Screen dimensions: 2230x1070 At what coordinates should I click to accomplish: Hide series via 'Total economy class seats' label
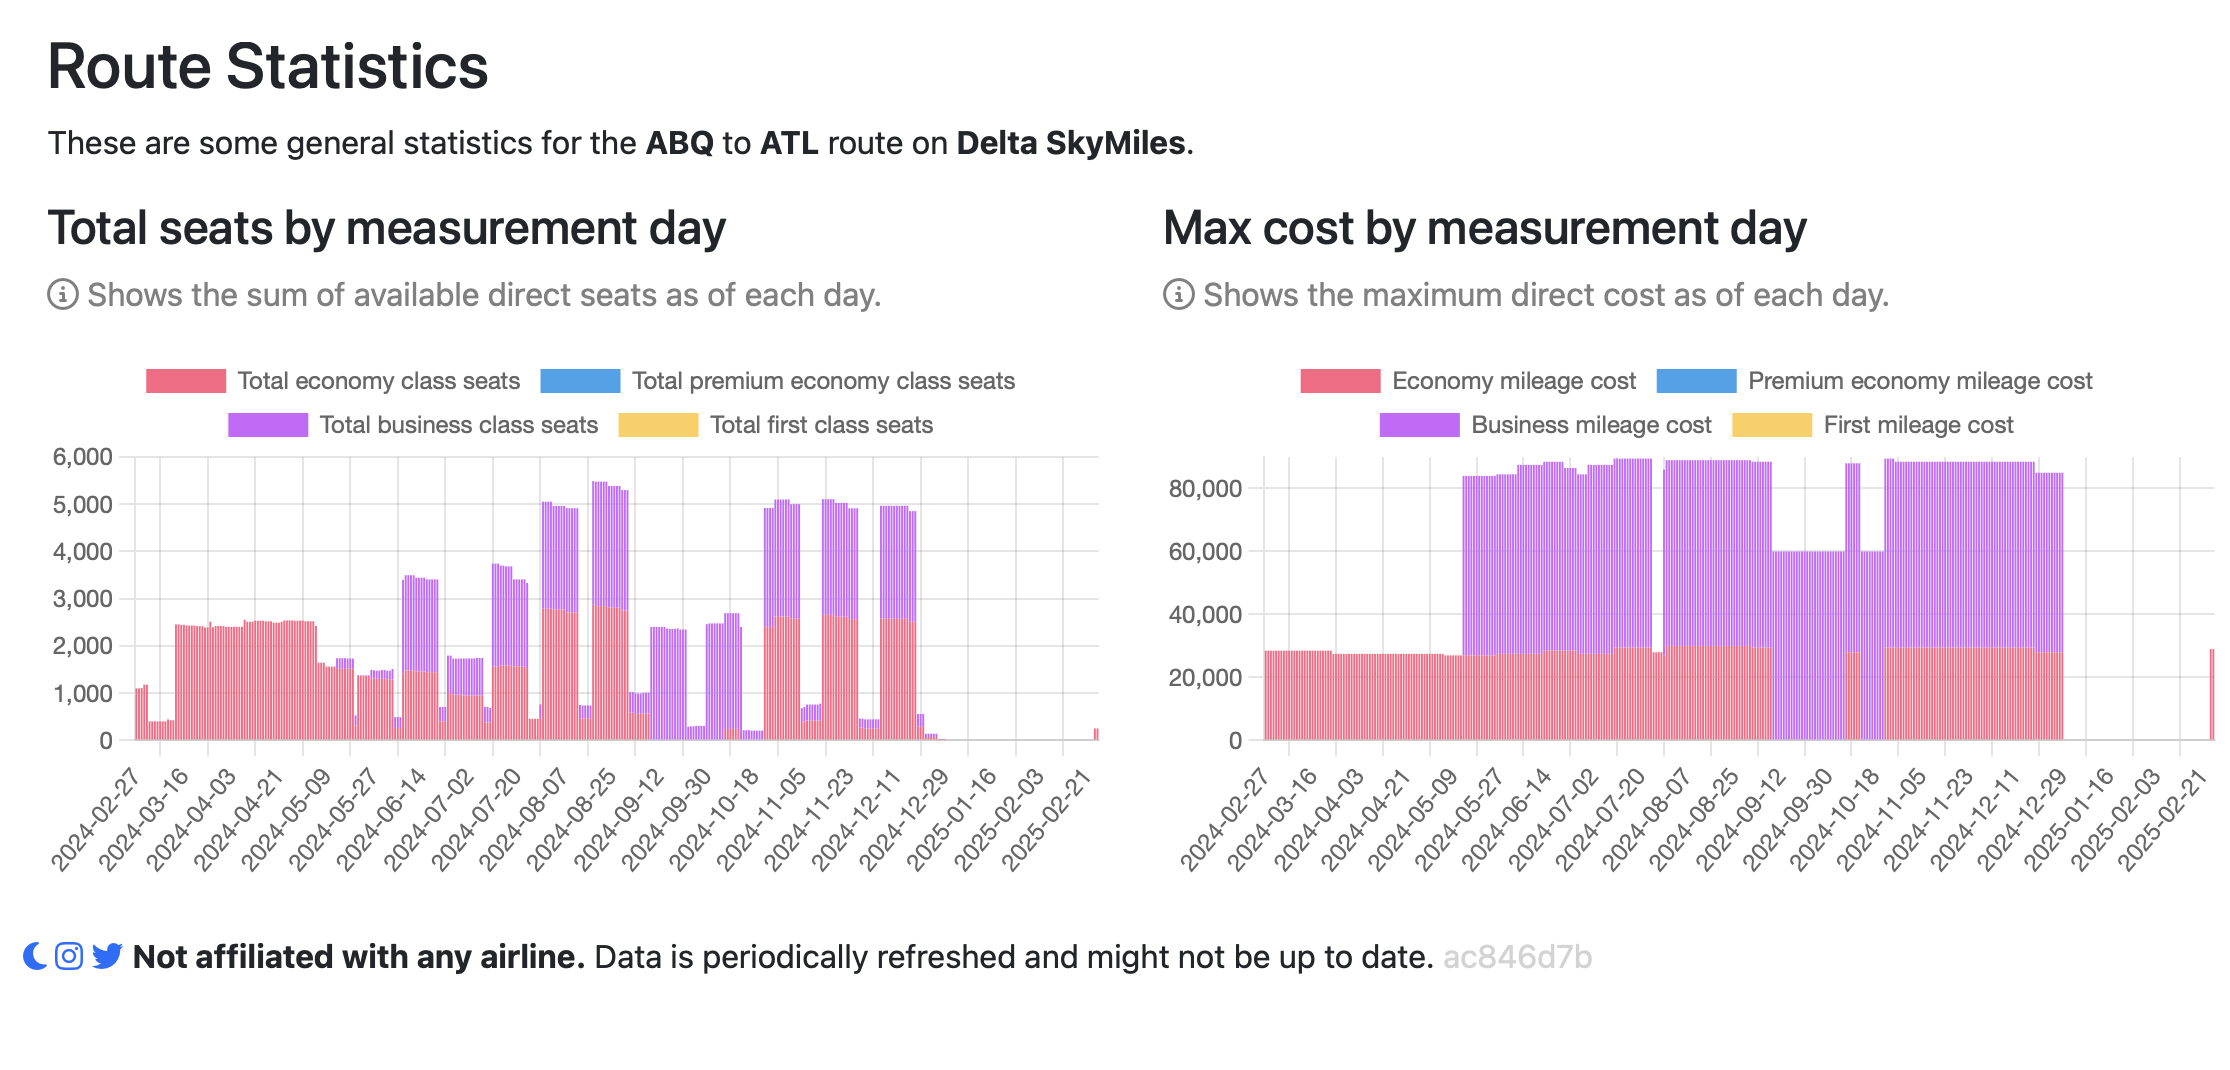[379, 381]
